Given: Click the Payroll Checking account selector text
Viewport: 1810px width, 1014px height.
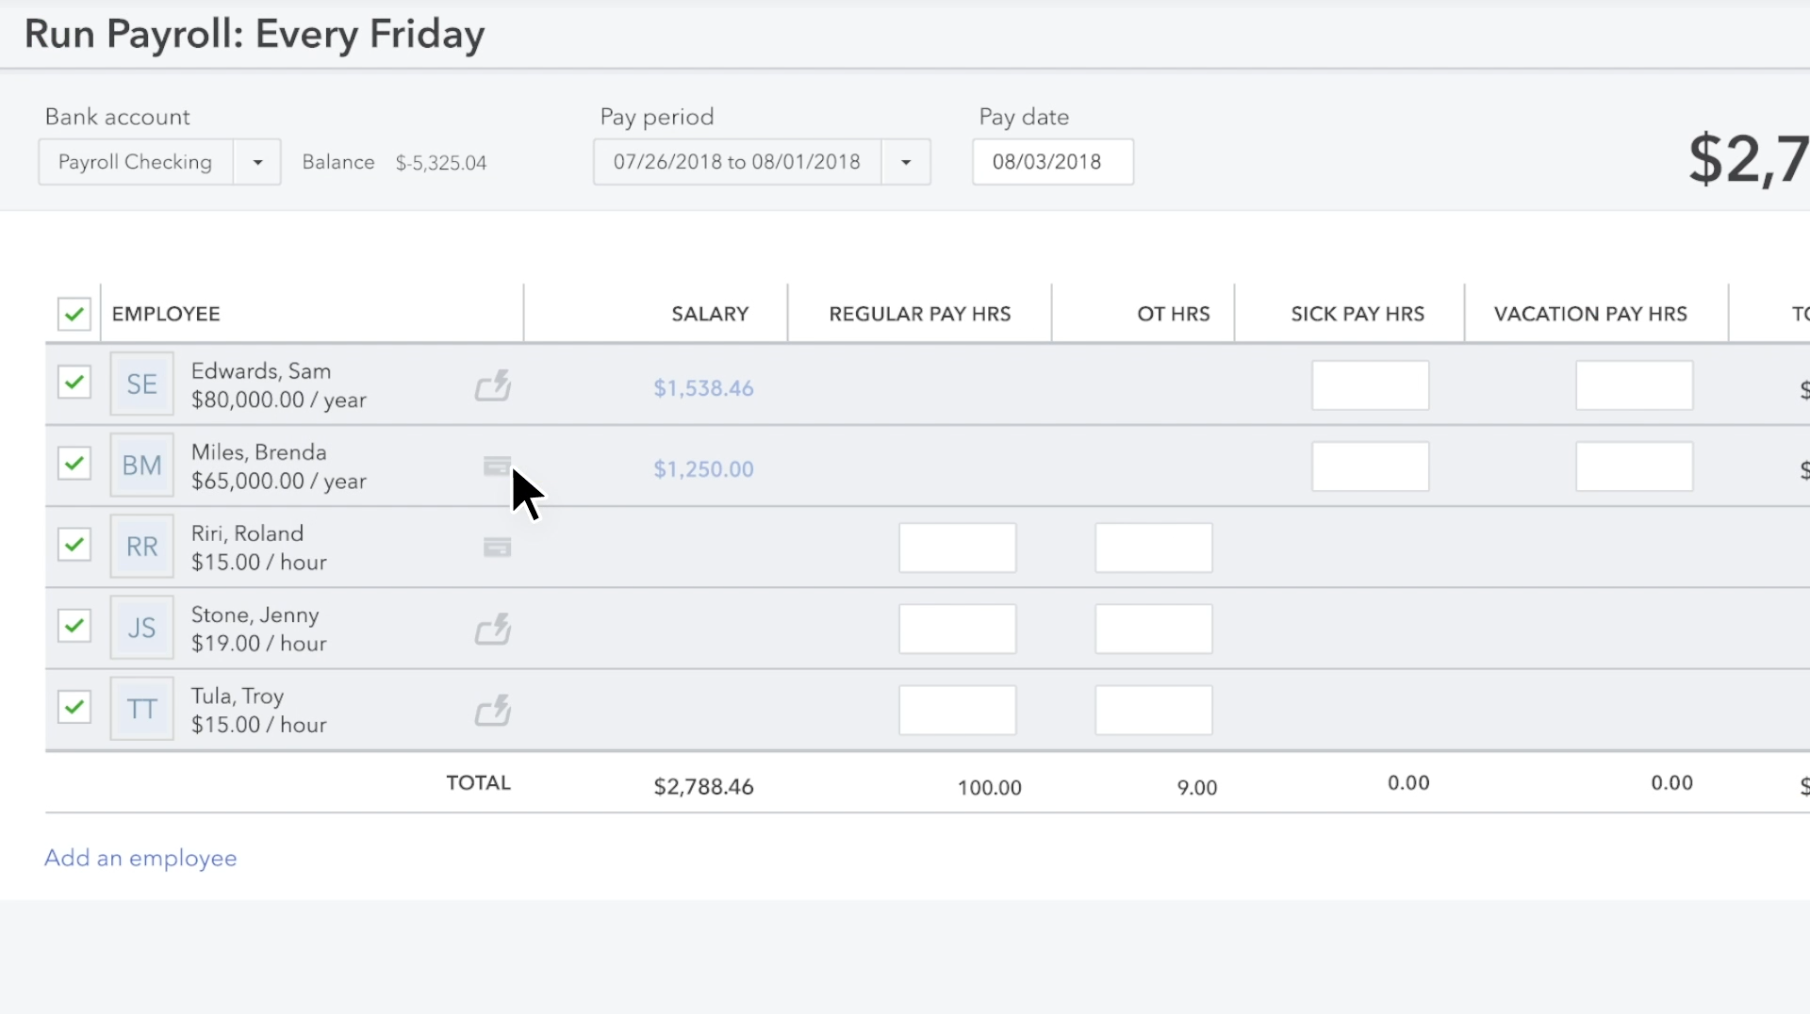Looking at the screenshot, I should [x=135, y=162].
